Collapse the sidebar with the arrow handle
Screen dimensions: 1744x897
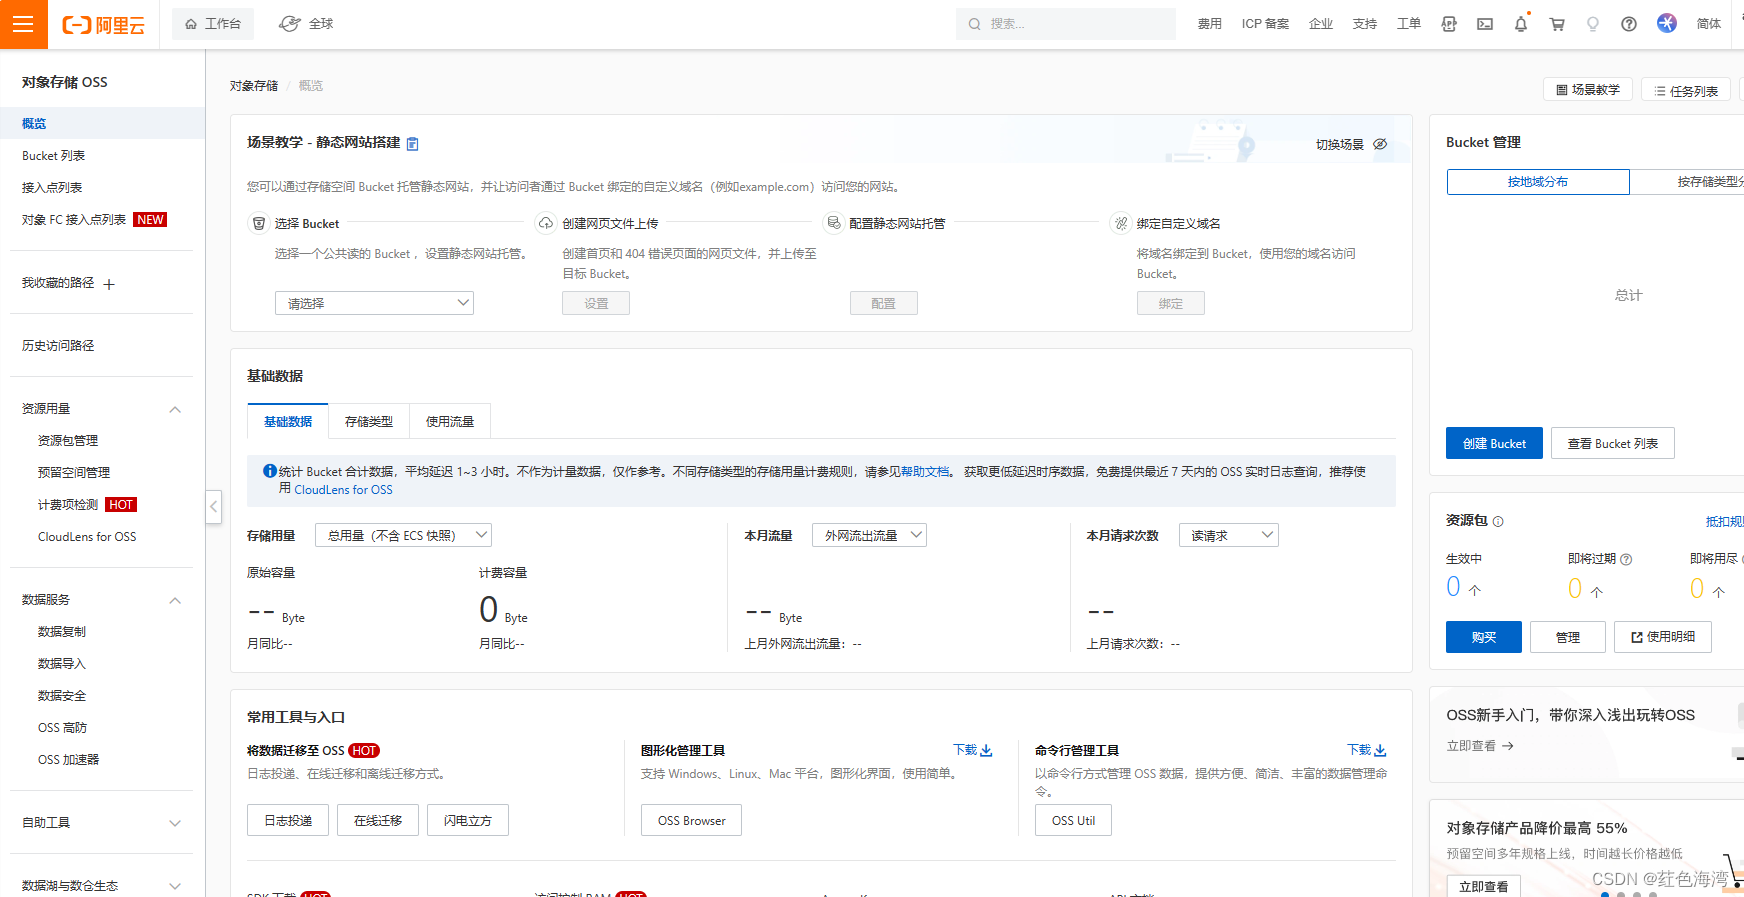pos(213,506)
